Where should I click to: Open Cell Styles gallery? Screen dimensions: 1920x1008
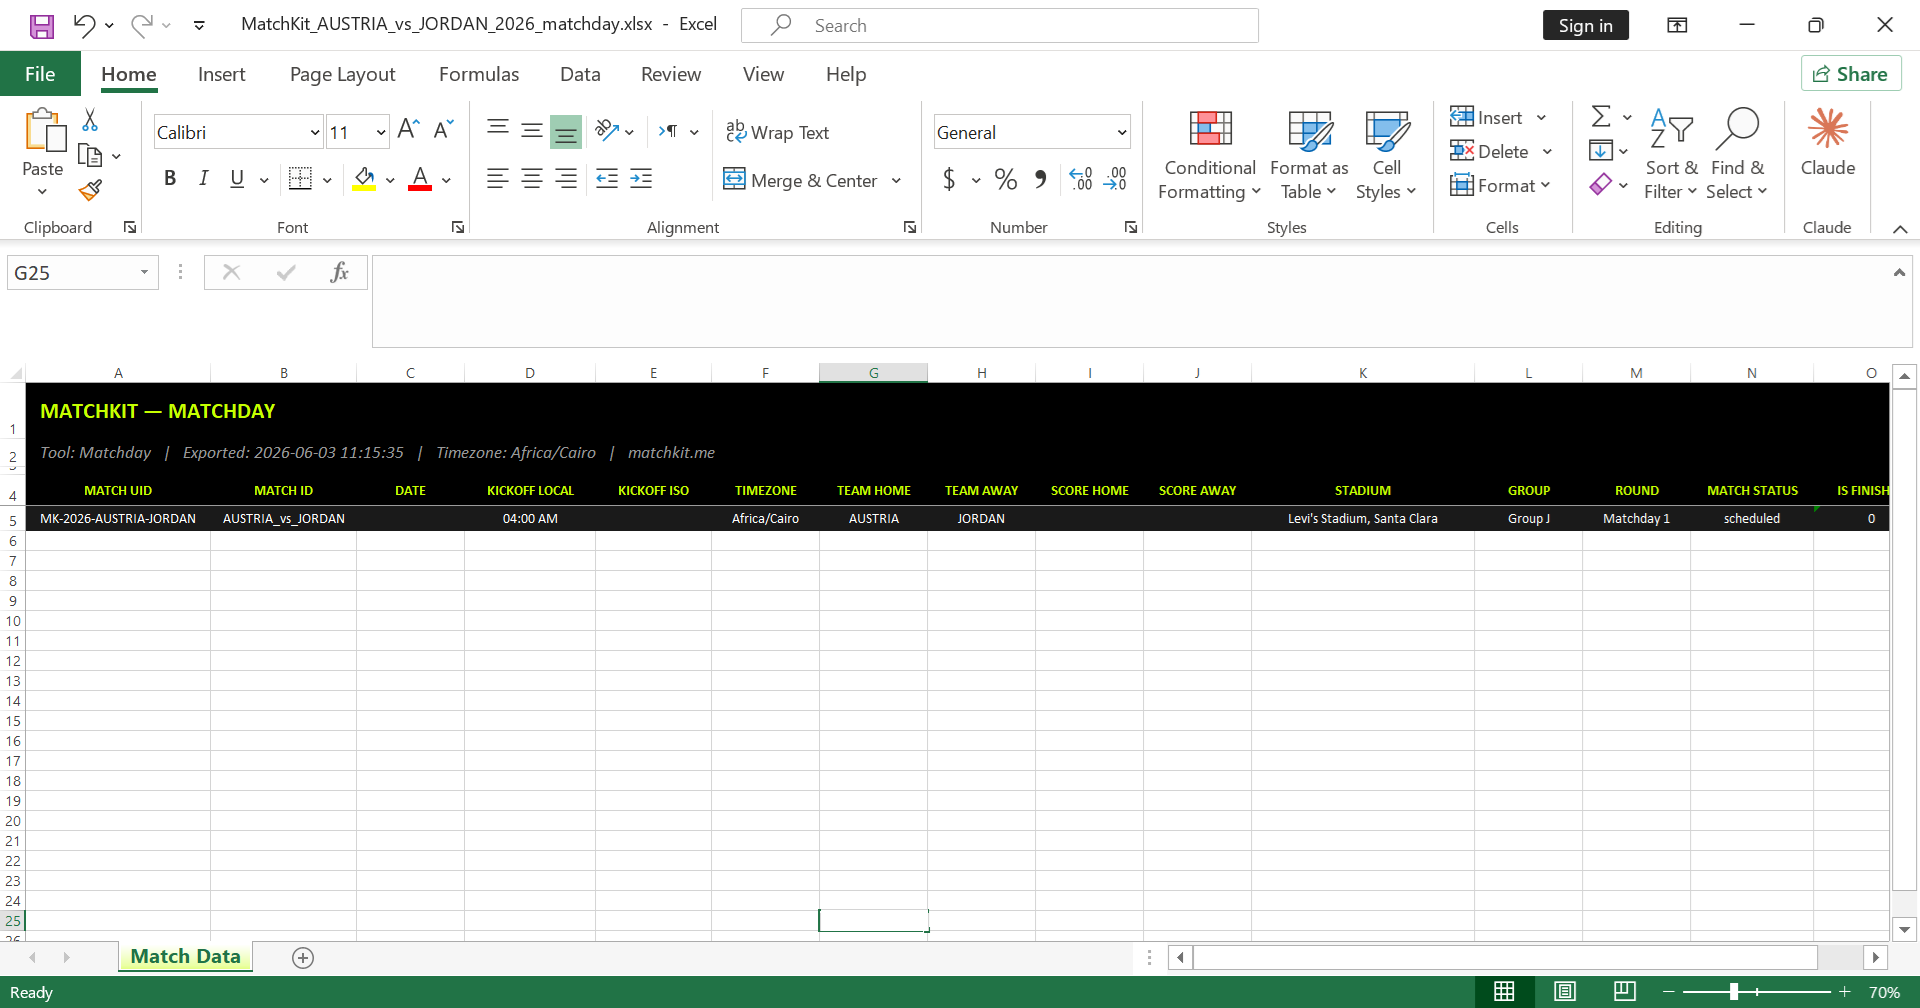1386,156
